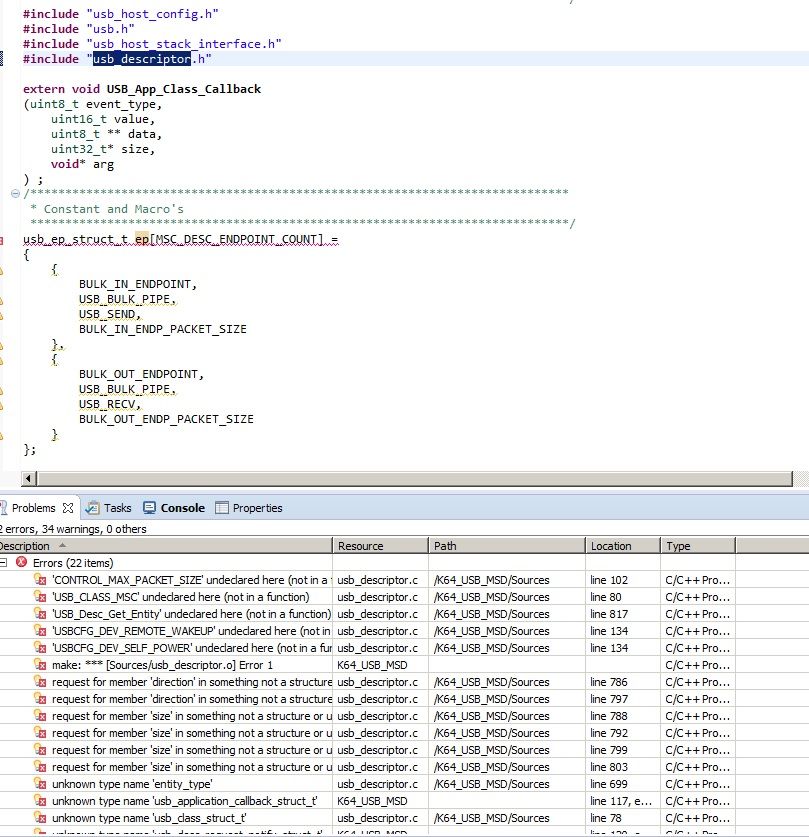Sort problems by Type column

698,546
